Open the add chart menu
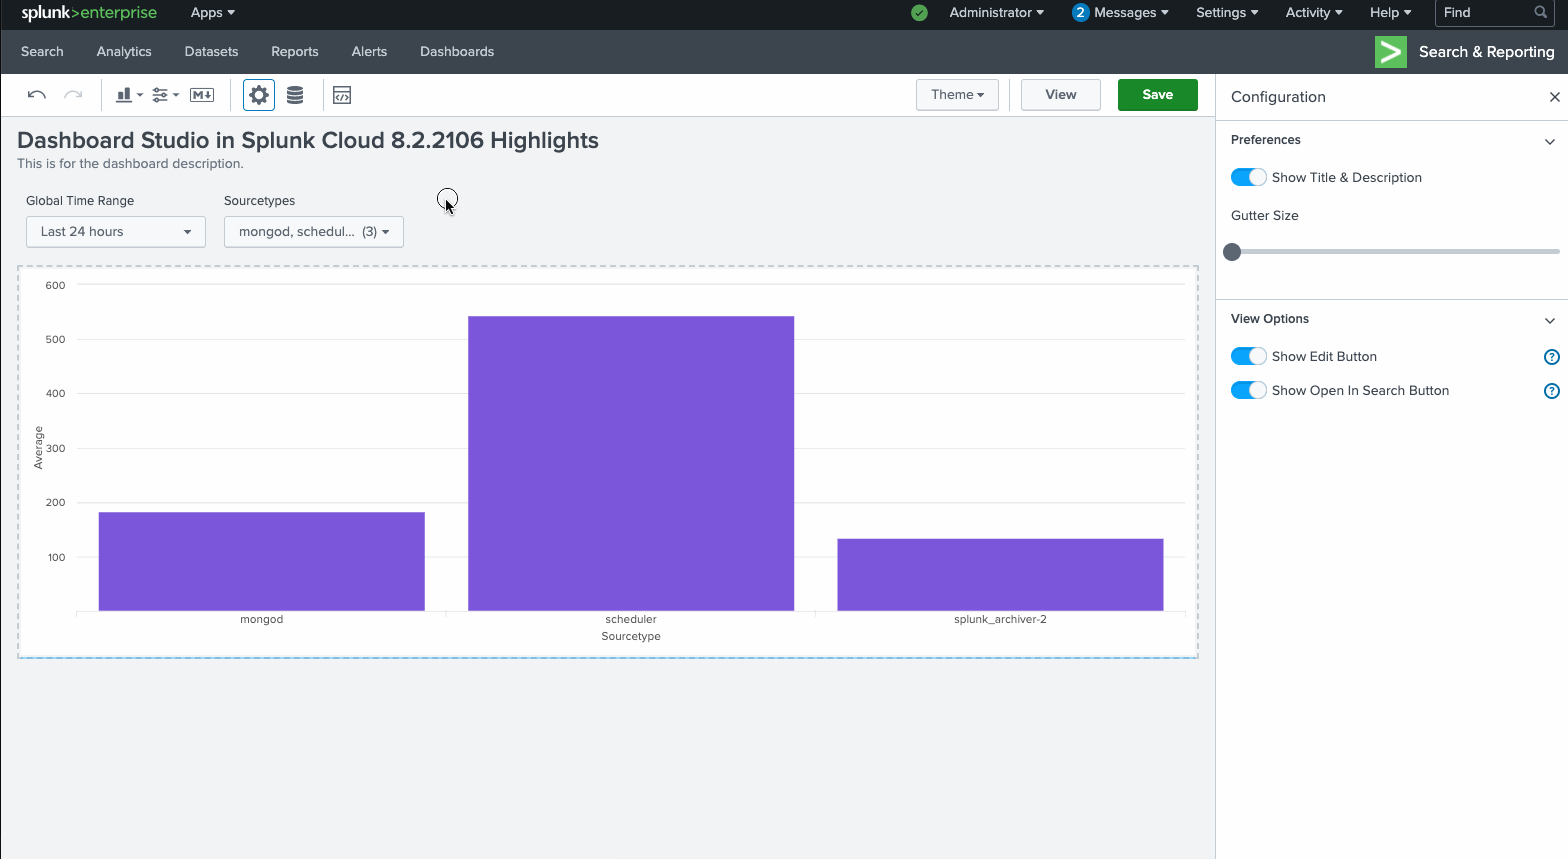1568x859 pixels. pyautogui.click(x=129, y=95)
